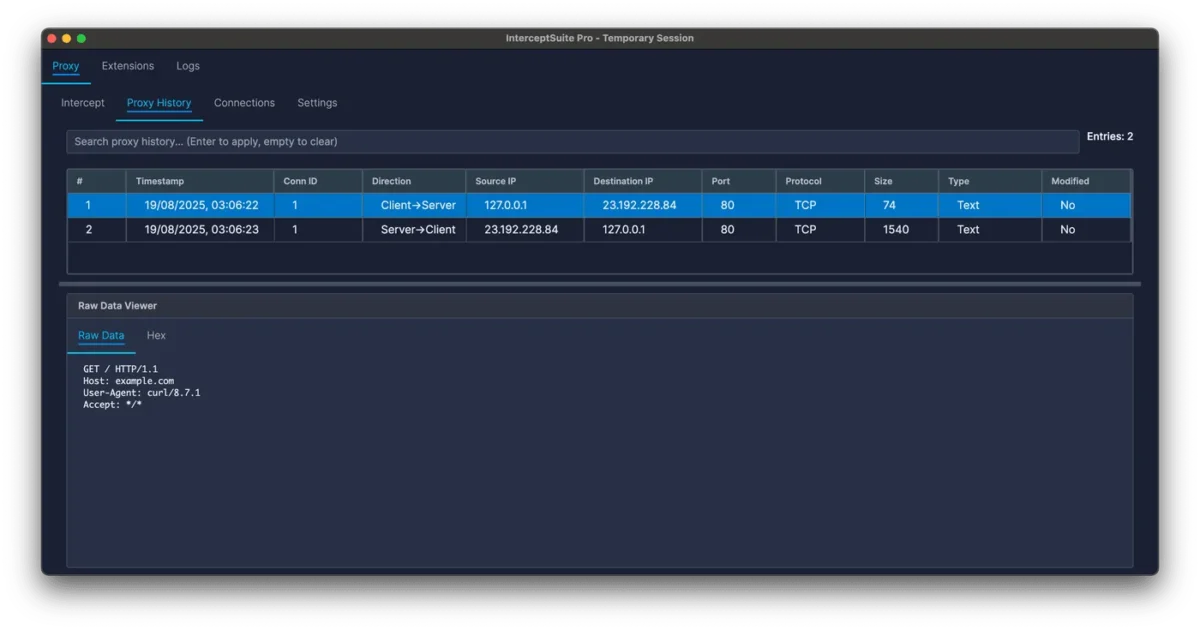The width and height of the screenshot is (1200, 630).
Task: Sort by the # column header
Action: [97, 181]
